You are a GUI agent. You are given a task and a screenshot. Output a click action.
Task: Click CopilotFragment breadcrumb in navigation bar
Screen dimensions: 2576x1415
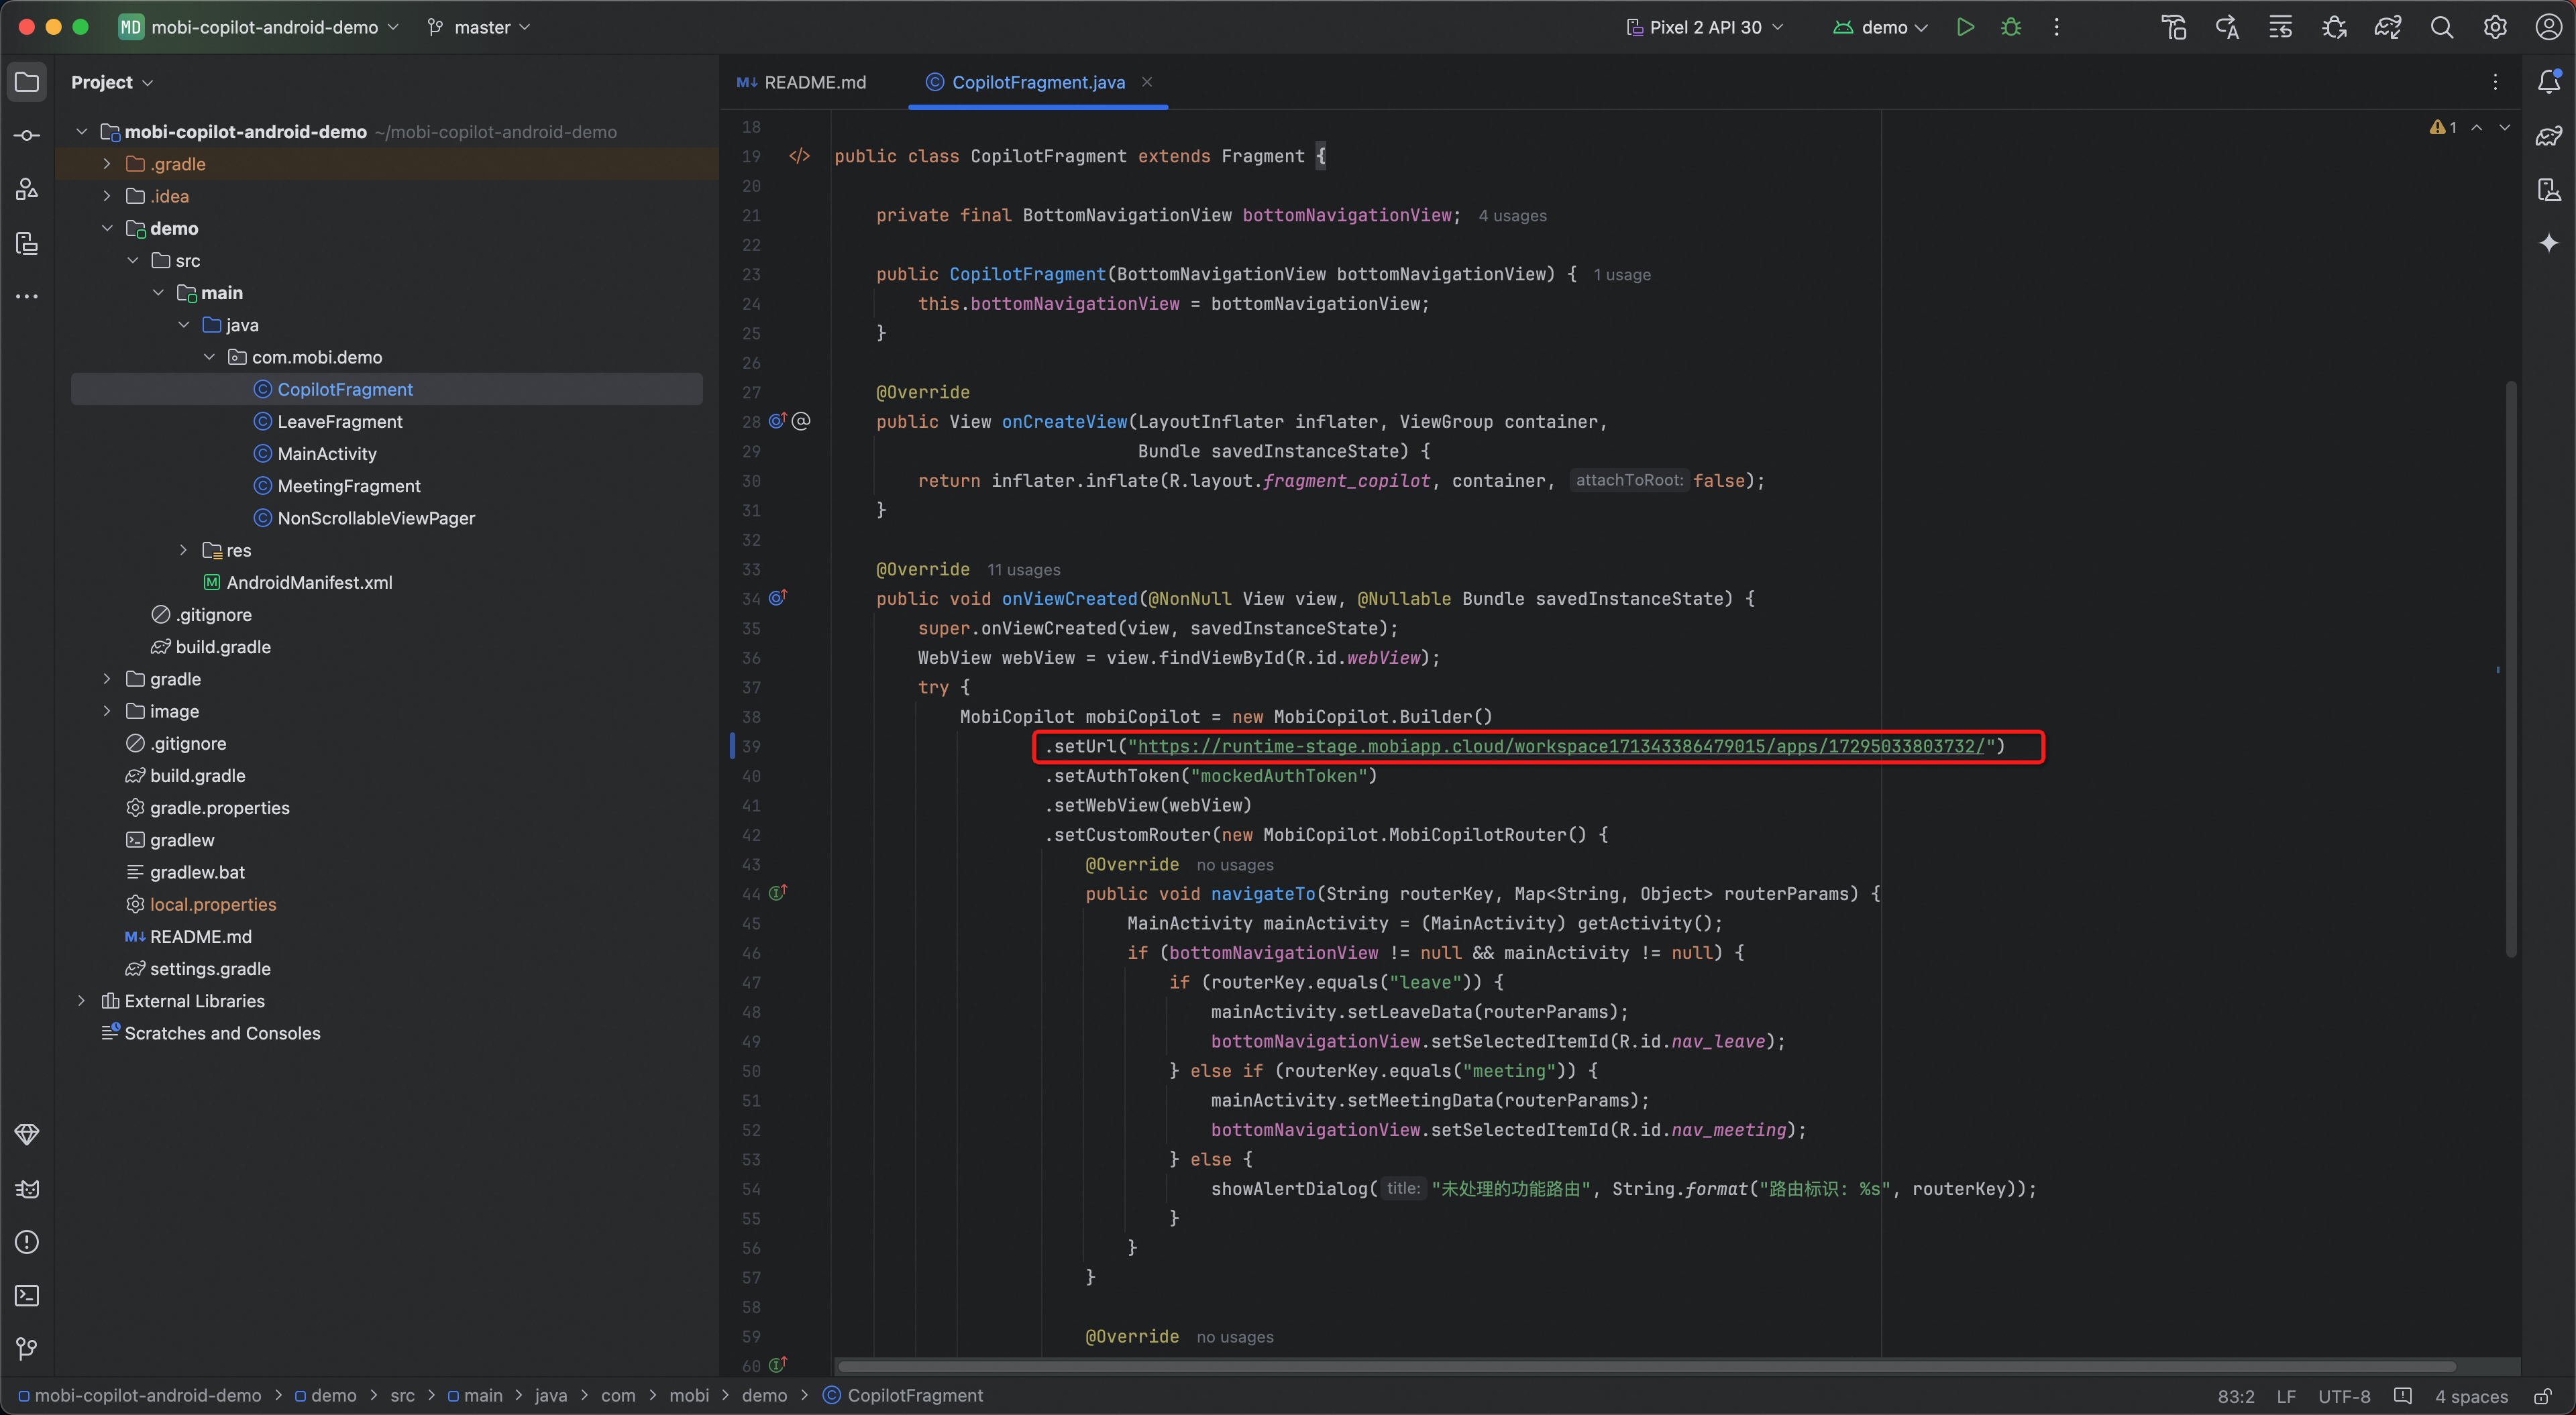[903, 1396]
